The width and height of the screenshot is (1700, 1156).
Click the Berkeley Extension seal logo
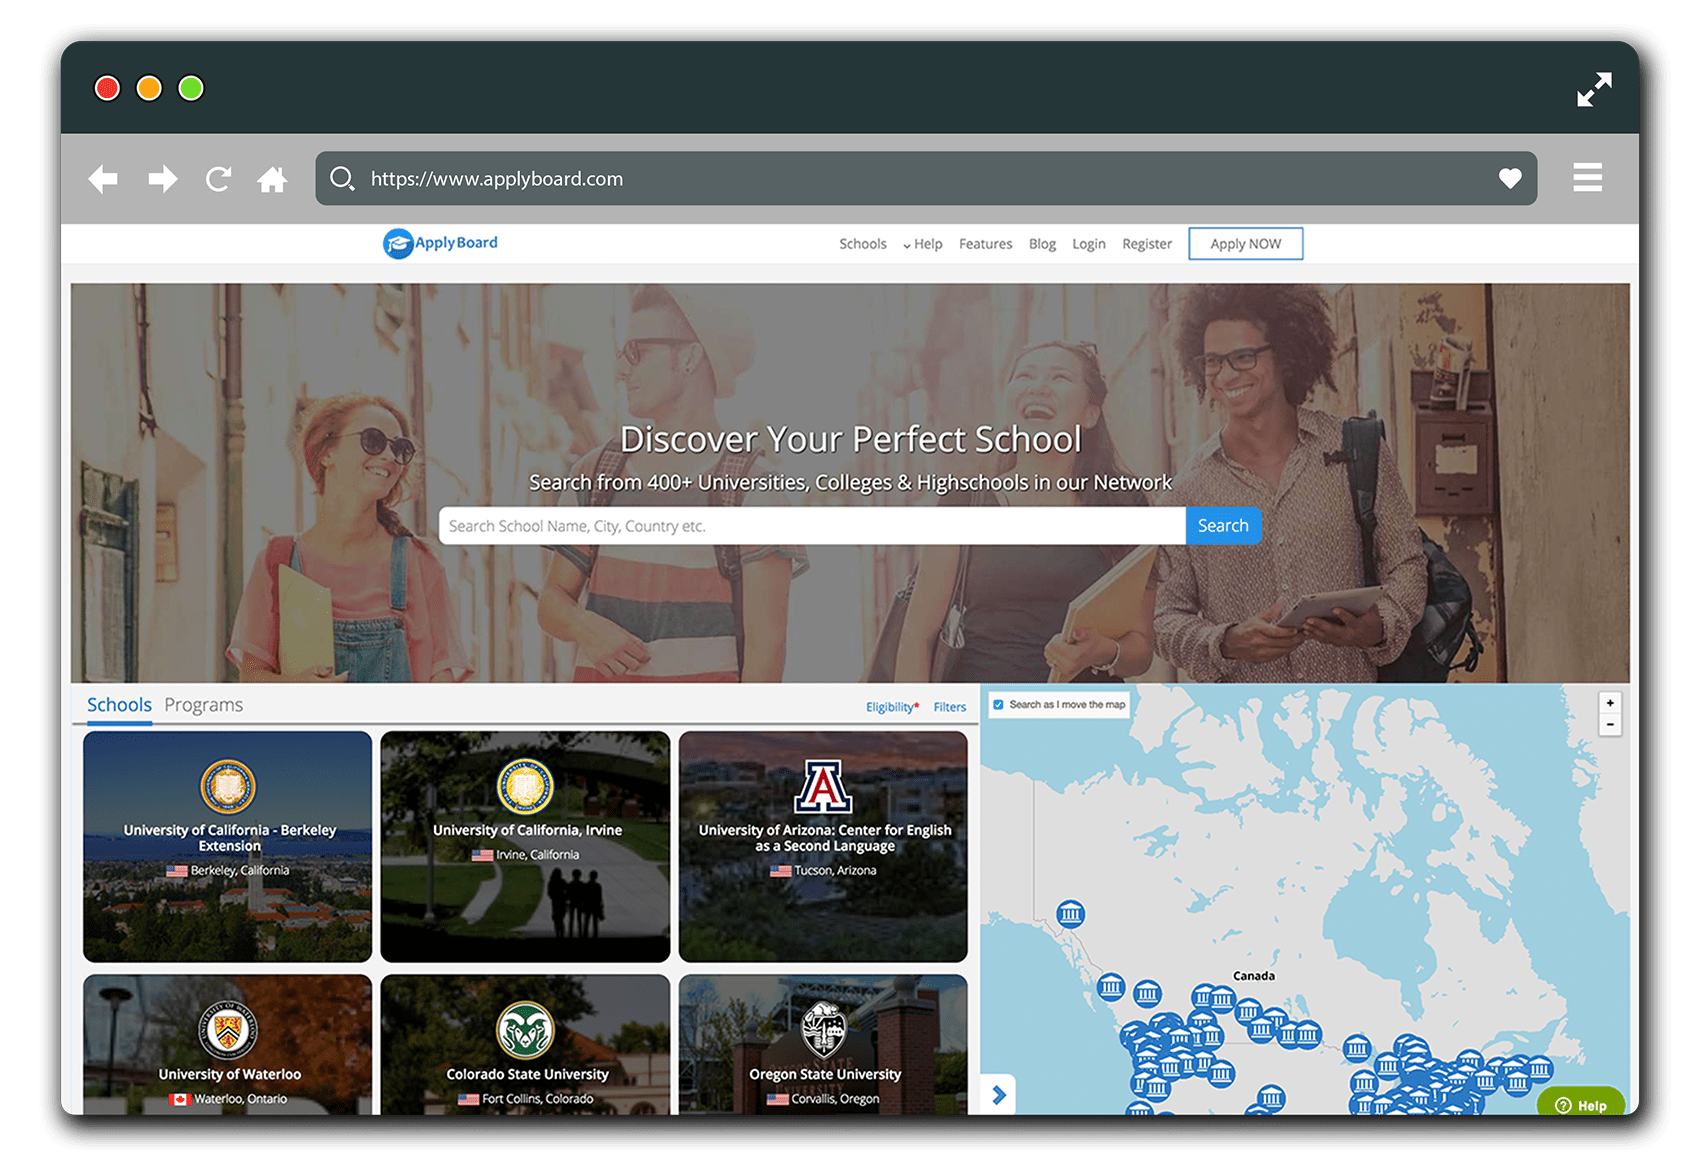[228, 787]
